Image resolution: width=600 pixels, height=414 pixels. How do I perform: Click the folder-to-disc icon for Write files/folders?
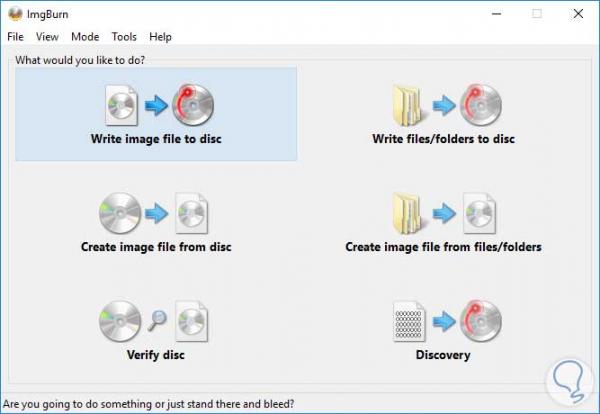[447, 105]
